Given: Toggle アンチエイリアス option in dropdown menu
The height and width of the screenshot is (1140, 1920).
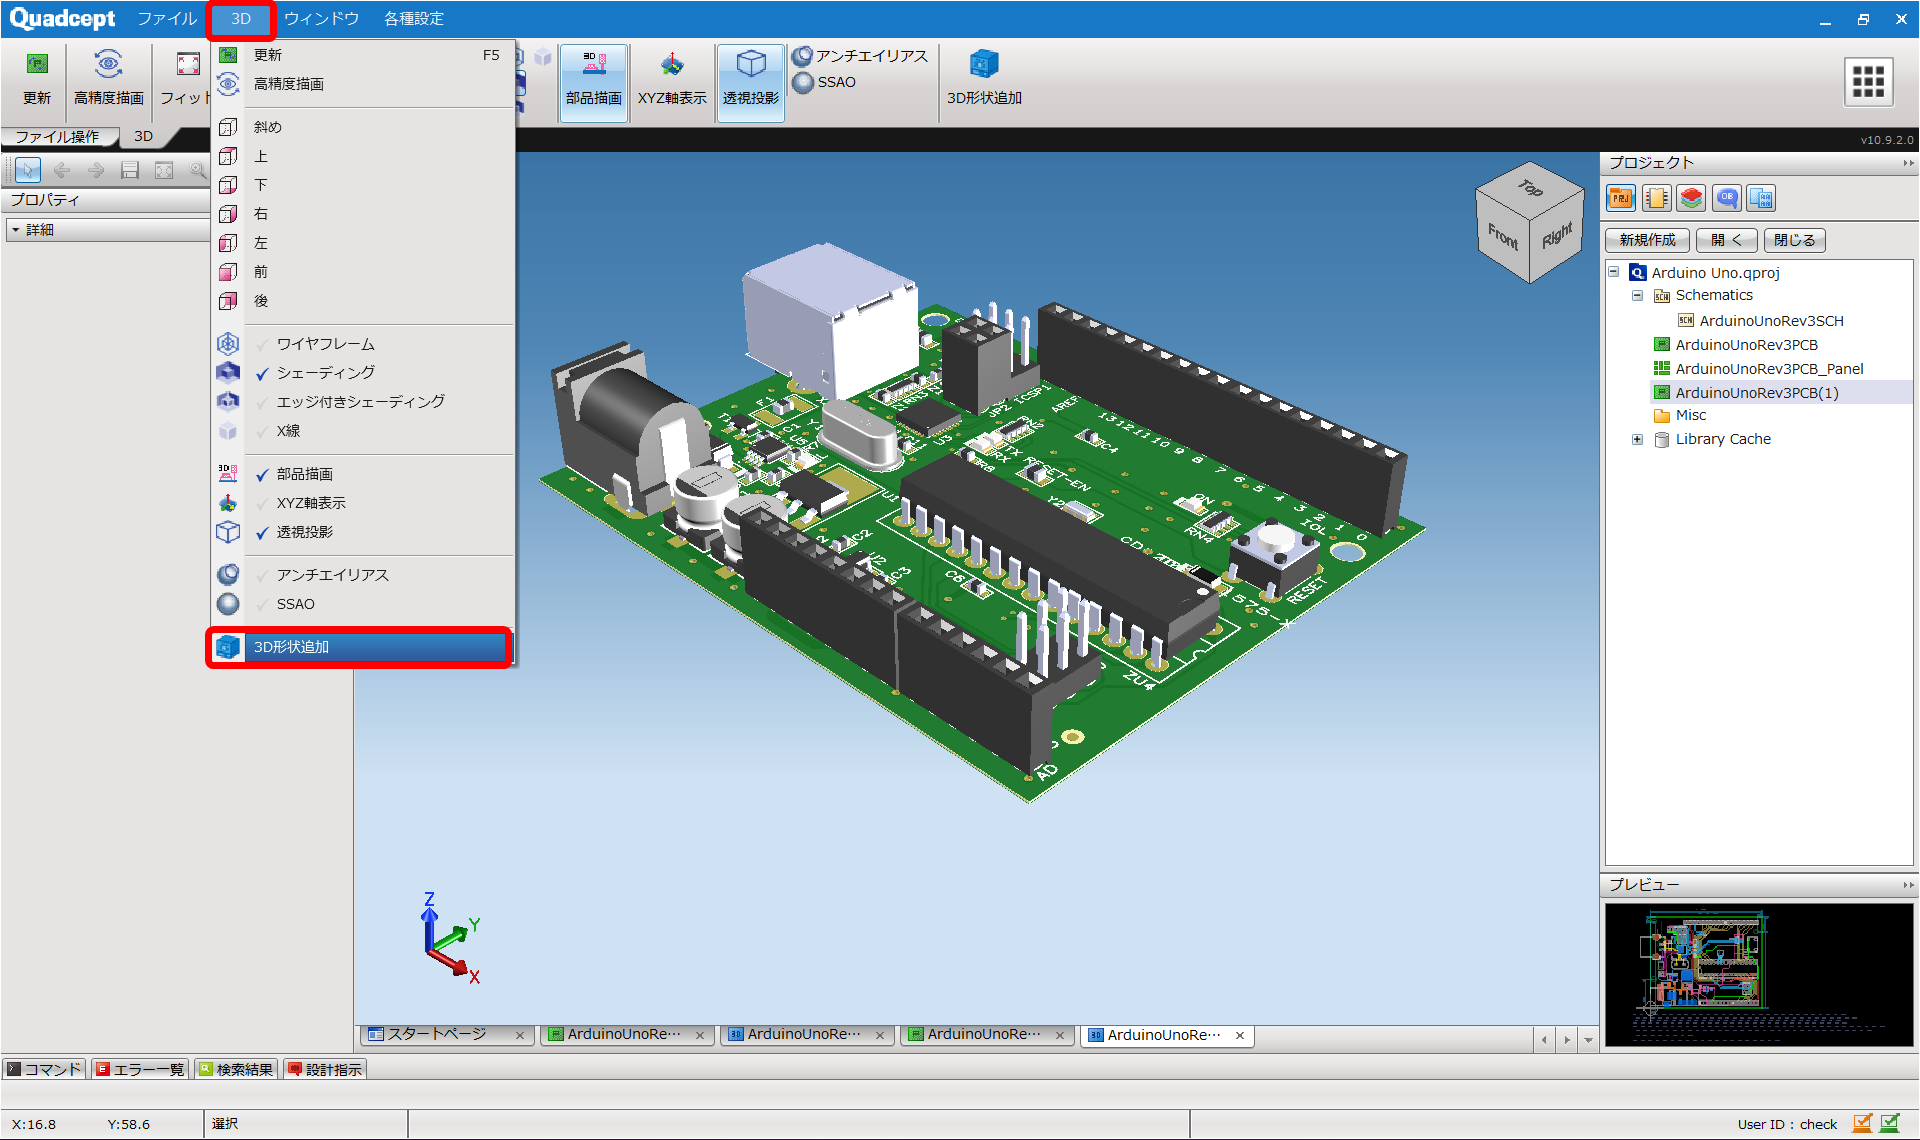Looking at the screenshot, I should (332, 575).
